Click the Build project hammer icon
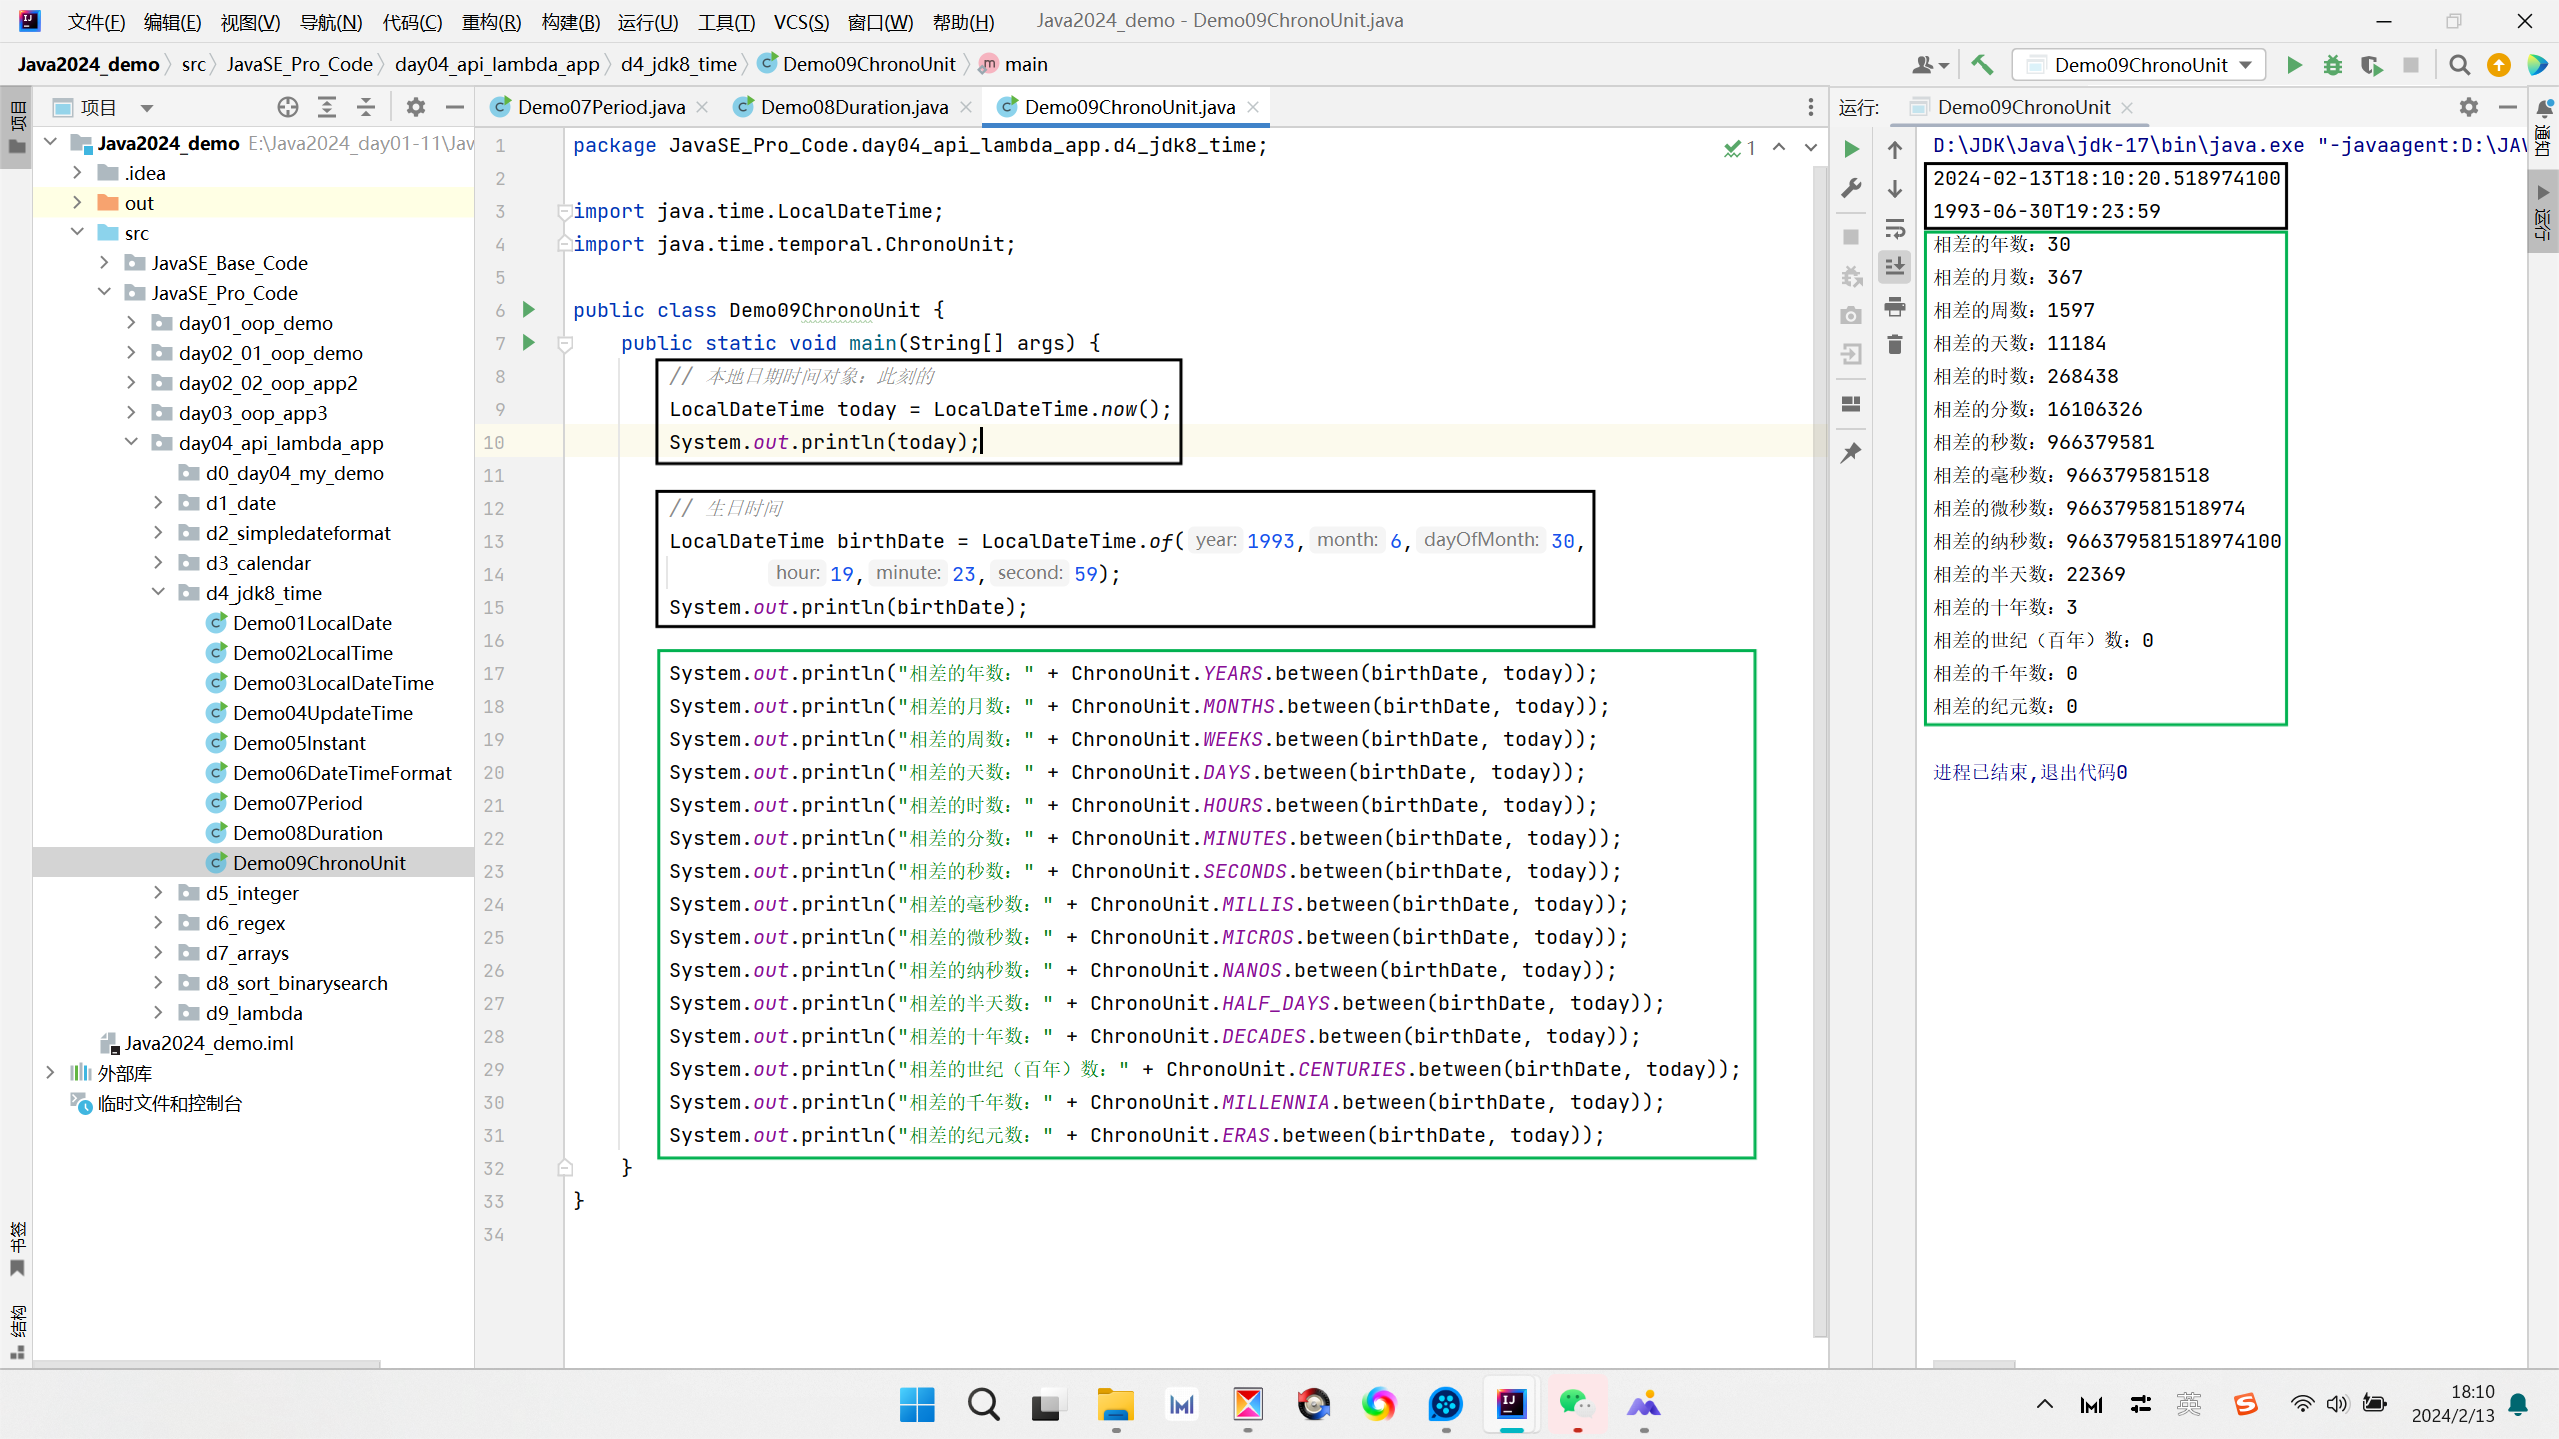The width and height of the screenshot is (2559, 1439). 1982,65
